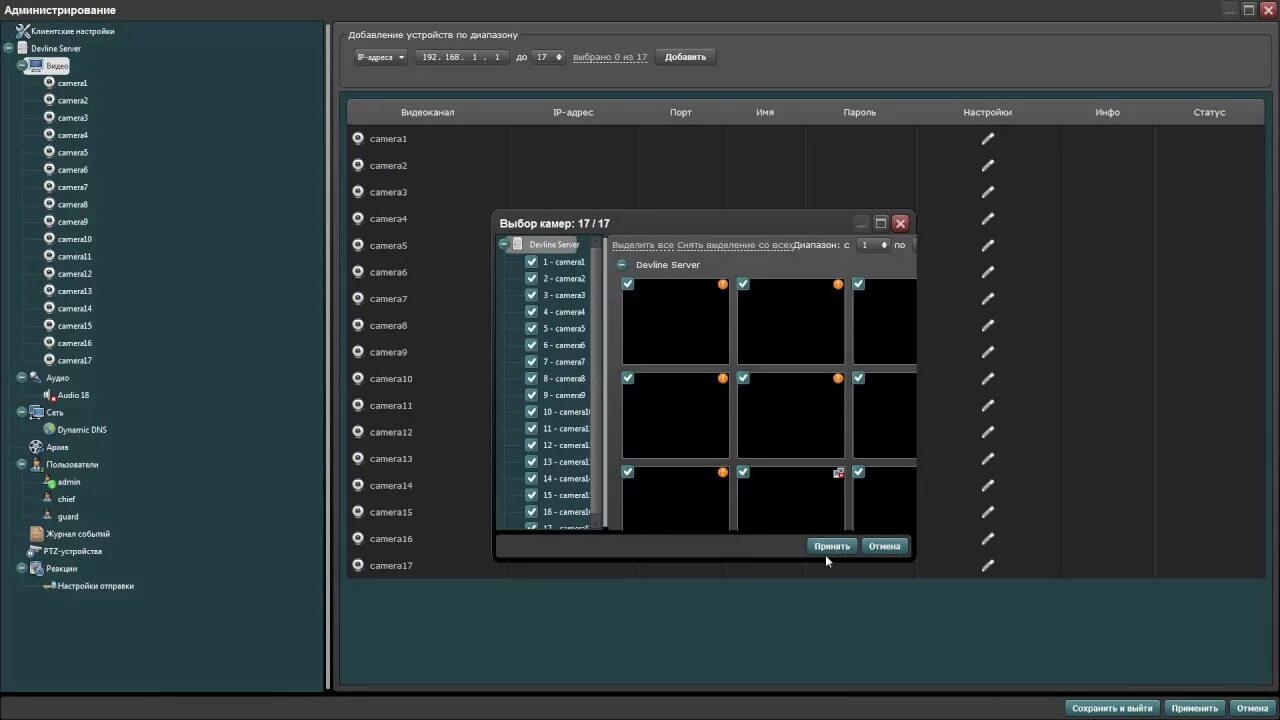Click camera icon in camera9 table row
The image size is (1280, 720).
pos(358,352)
